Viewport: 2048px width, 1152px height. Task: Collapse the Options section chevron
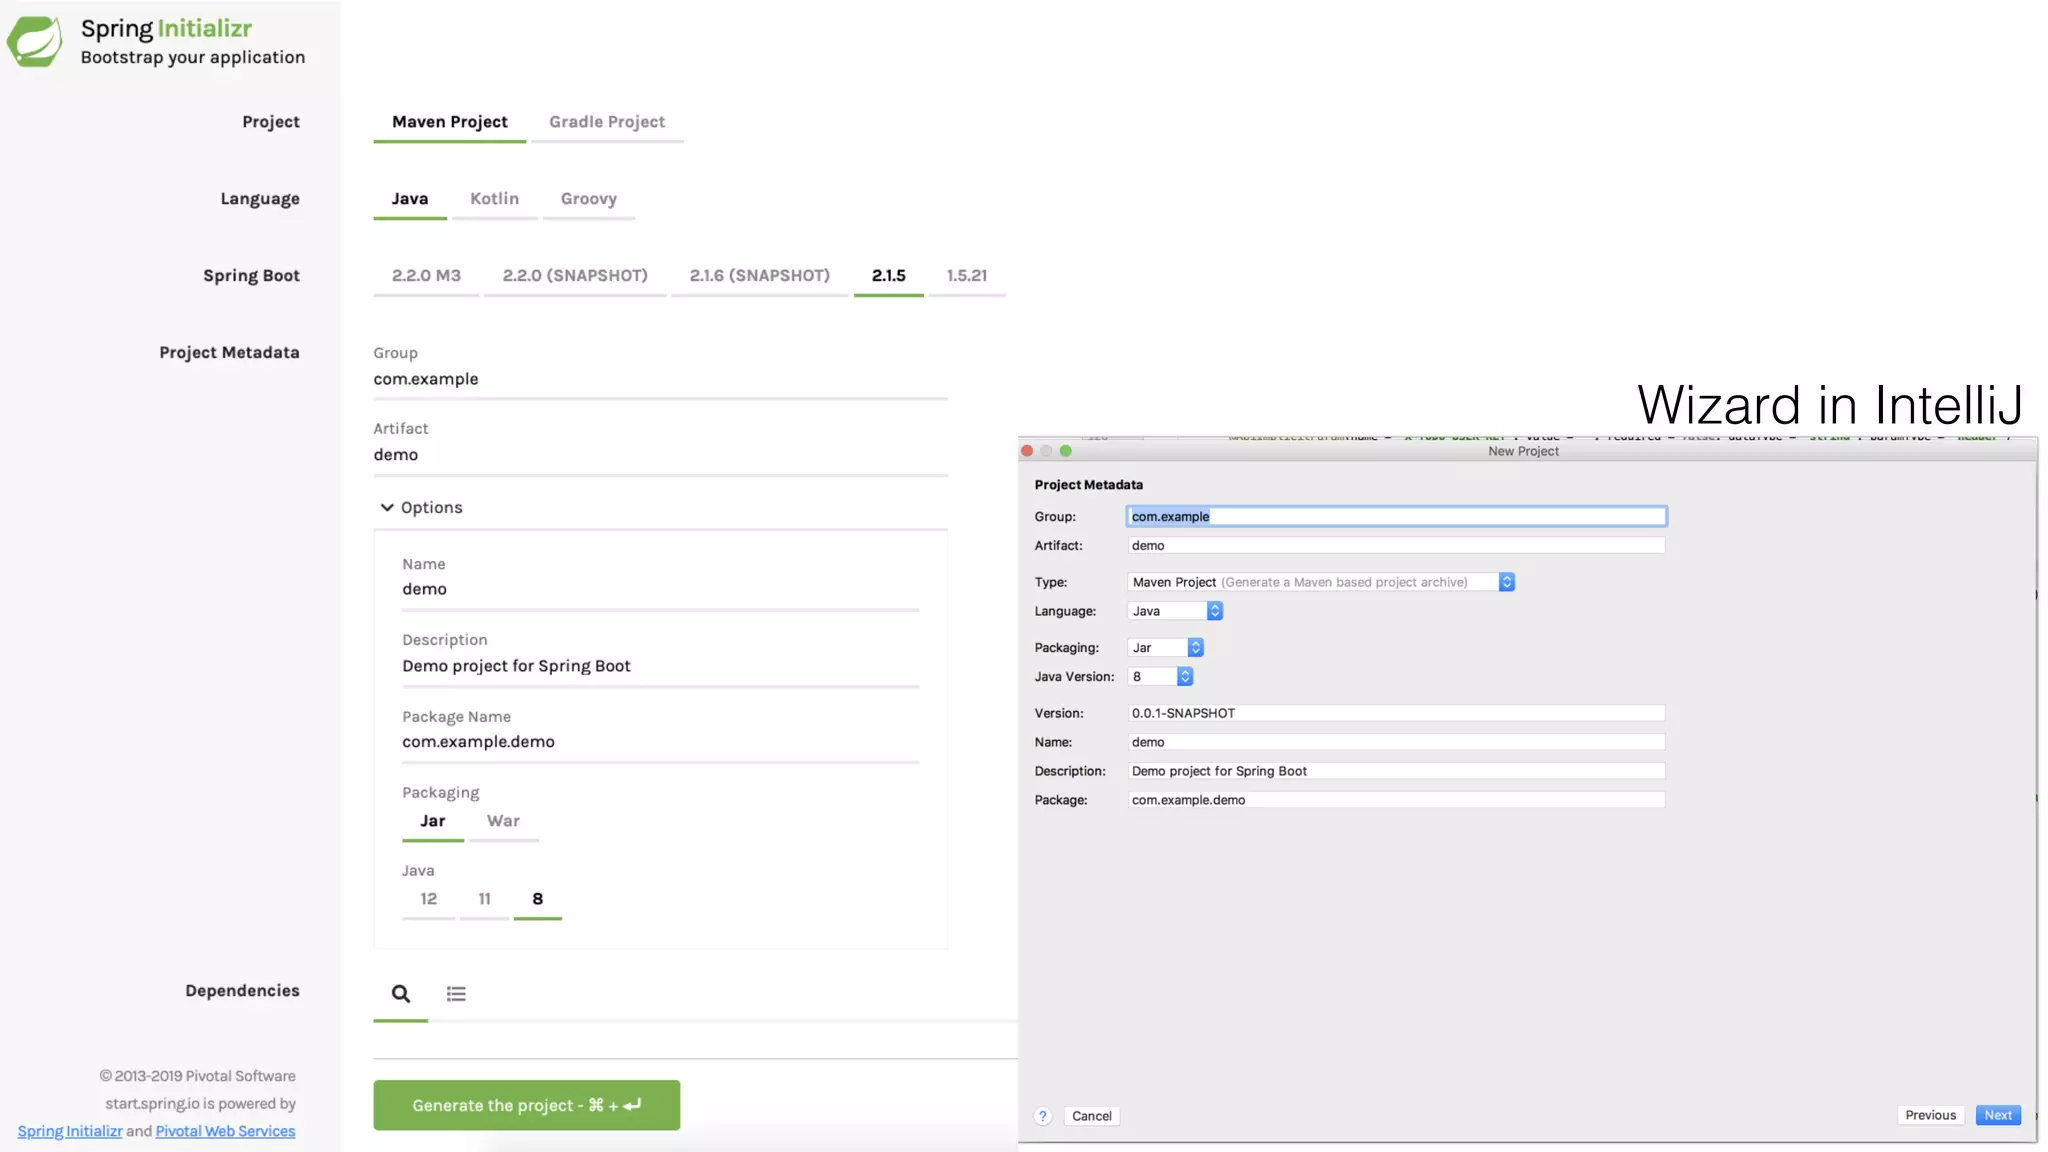pos(387,508)
